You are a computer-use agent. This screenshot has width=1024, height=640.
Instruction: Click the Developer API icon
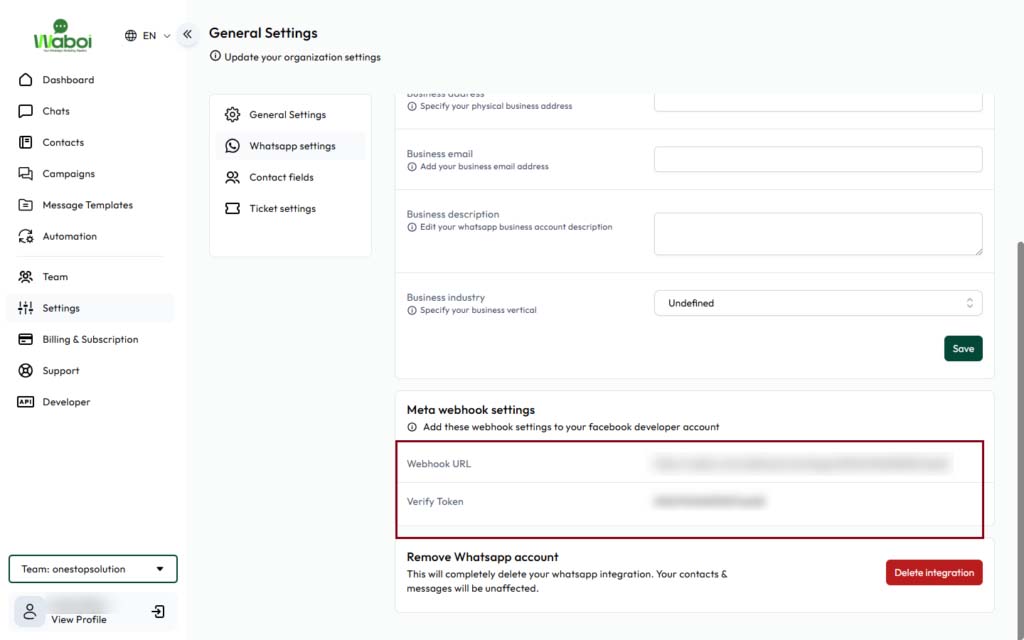click(x=26, y=402)
